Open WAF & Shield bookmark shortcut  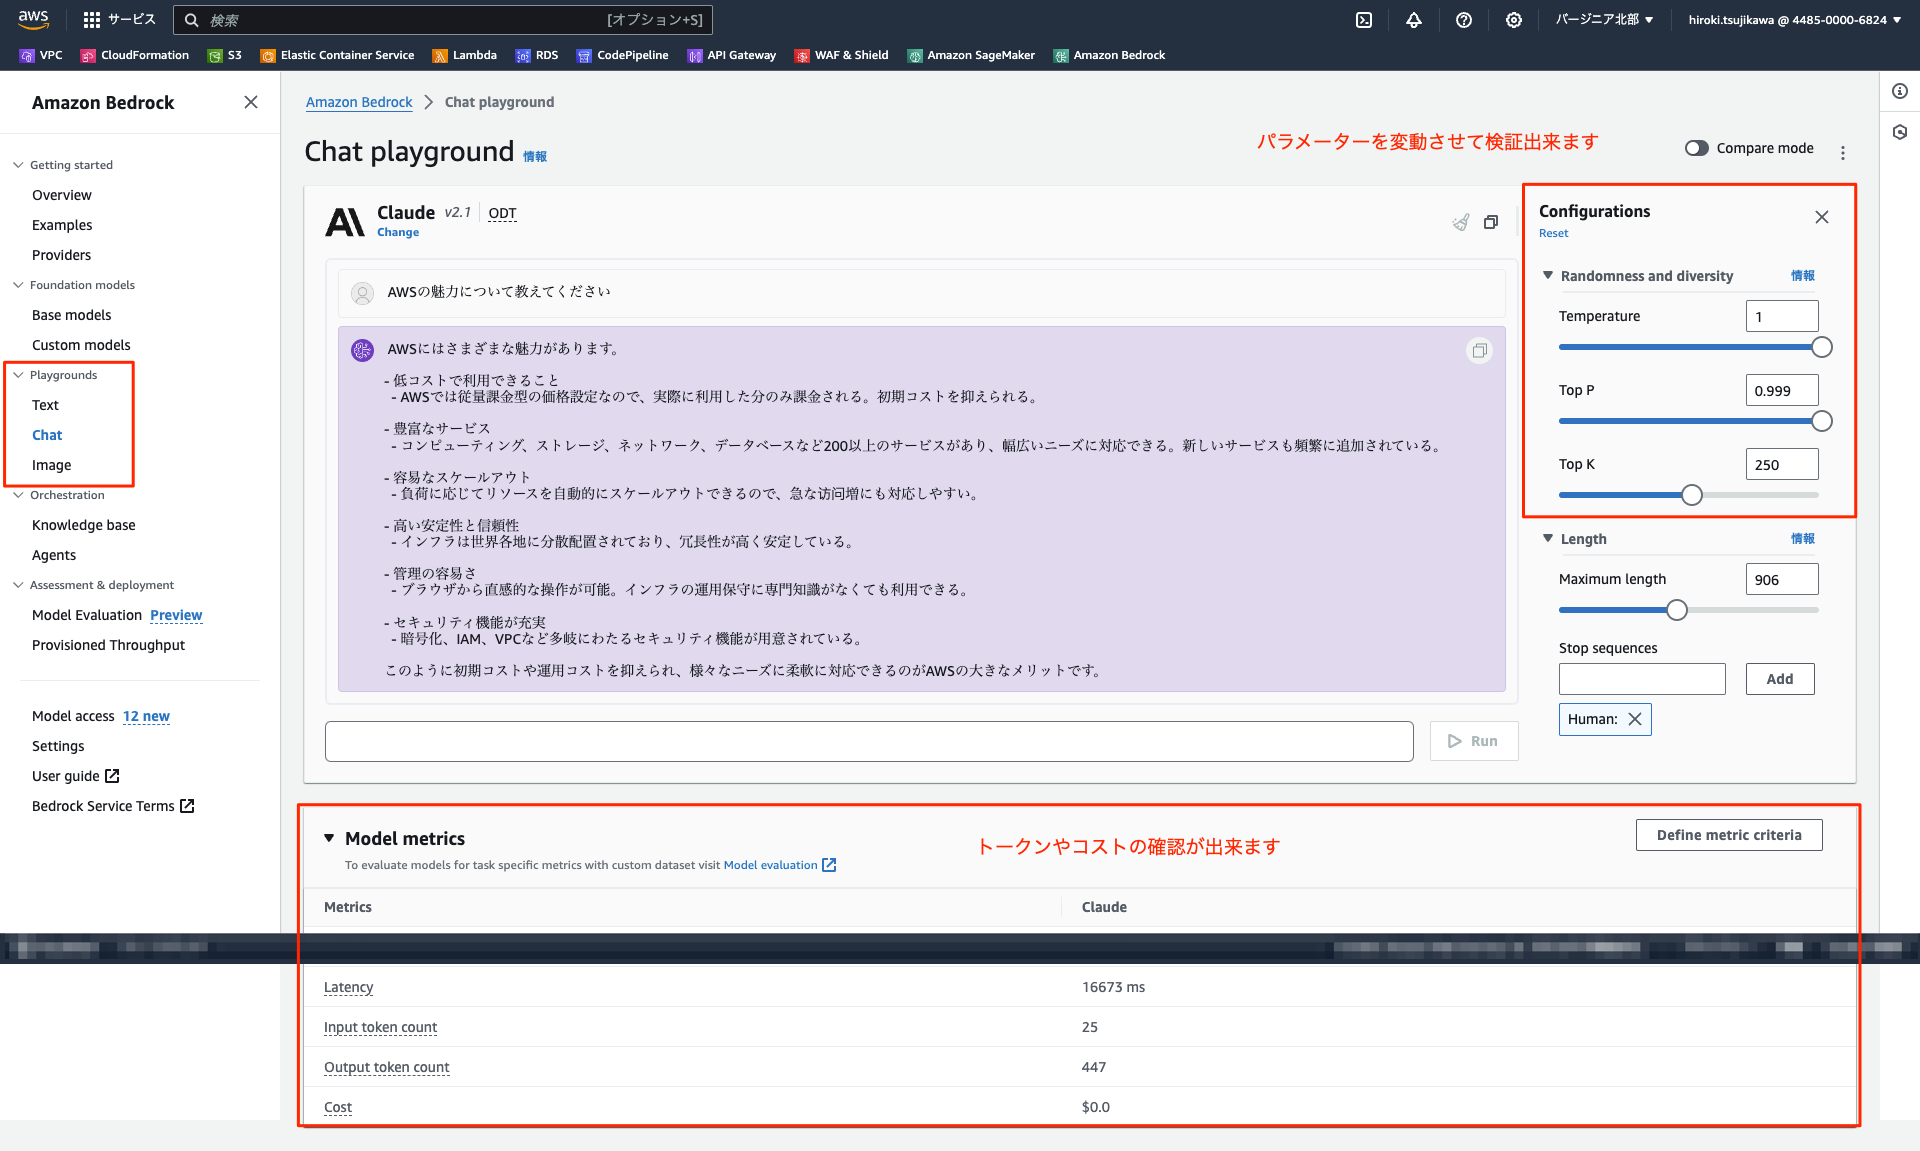842,55
